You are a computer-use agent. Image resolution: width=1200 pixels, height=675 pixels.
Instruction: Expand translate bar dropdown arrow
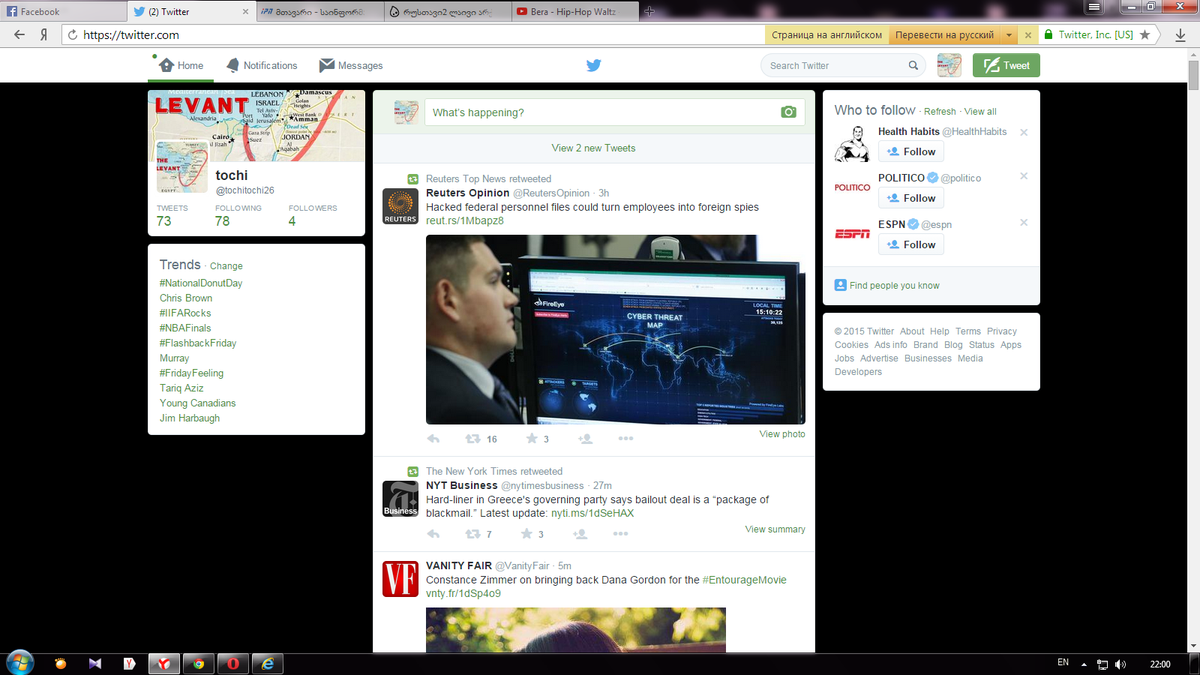click(1009, 34)
